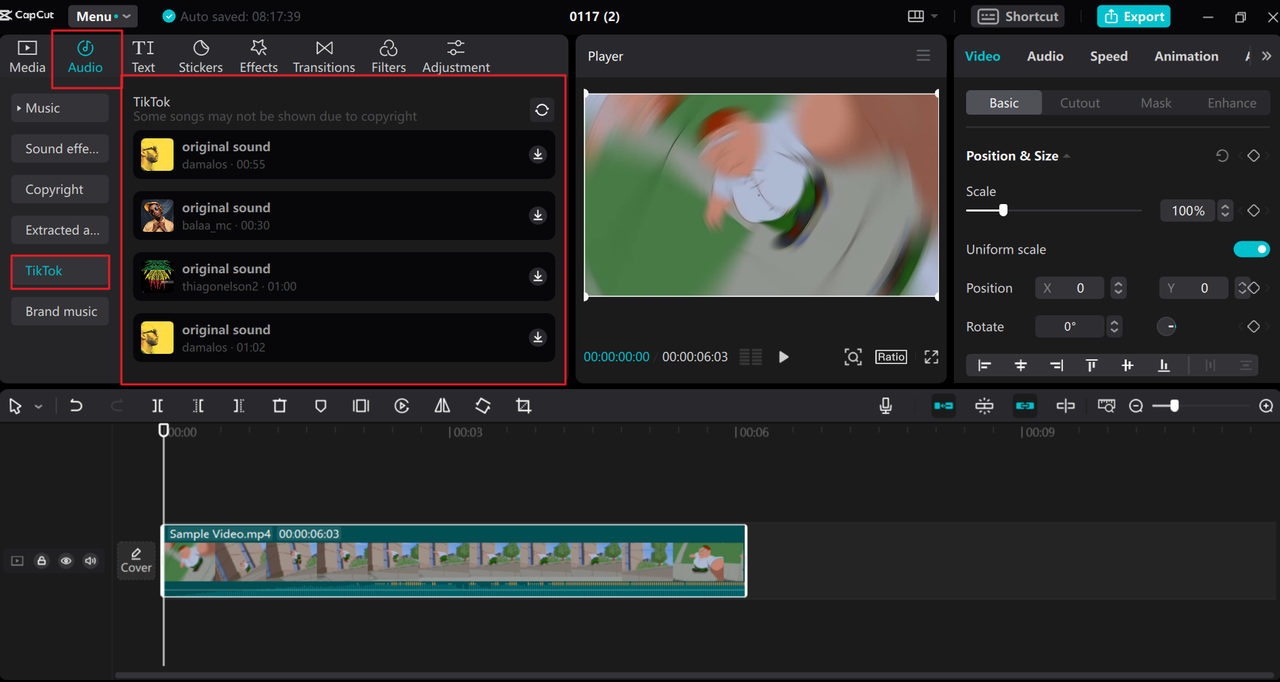This screenshot has width=1280, height=682.
Task: Open the player hamburger menu
Action: [923, 56]
